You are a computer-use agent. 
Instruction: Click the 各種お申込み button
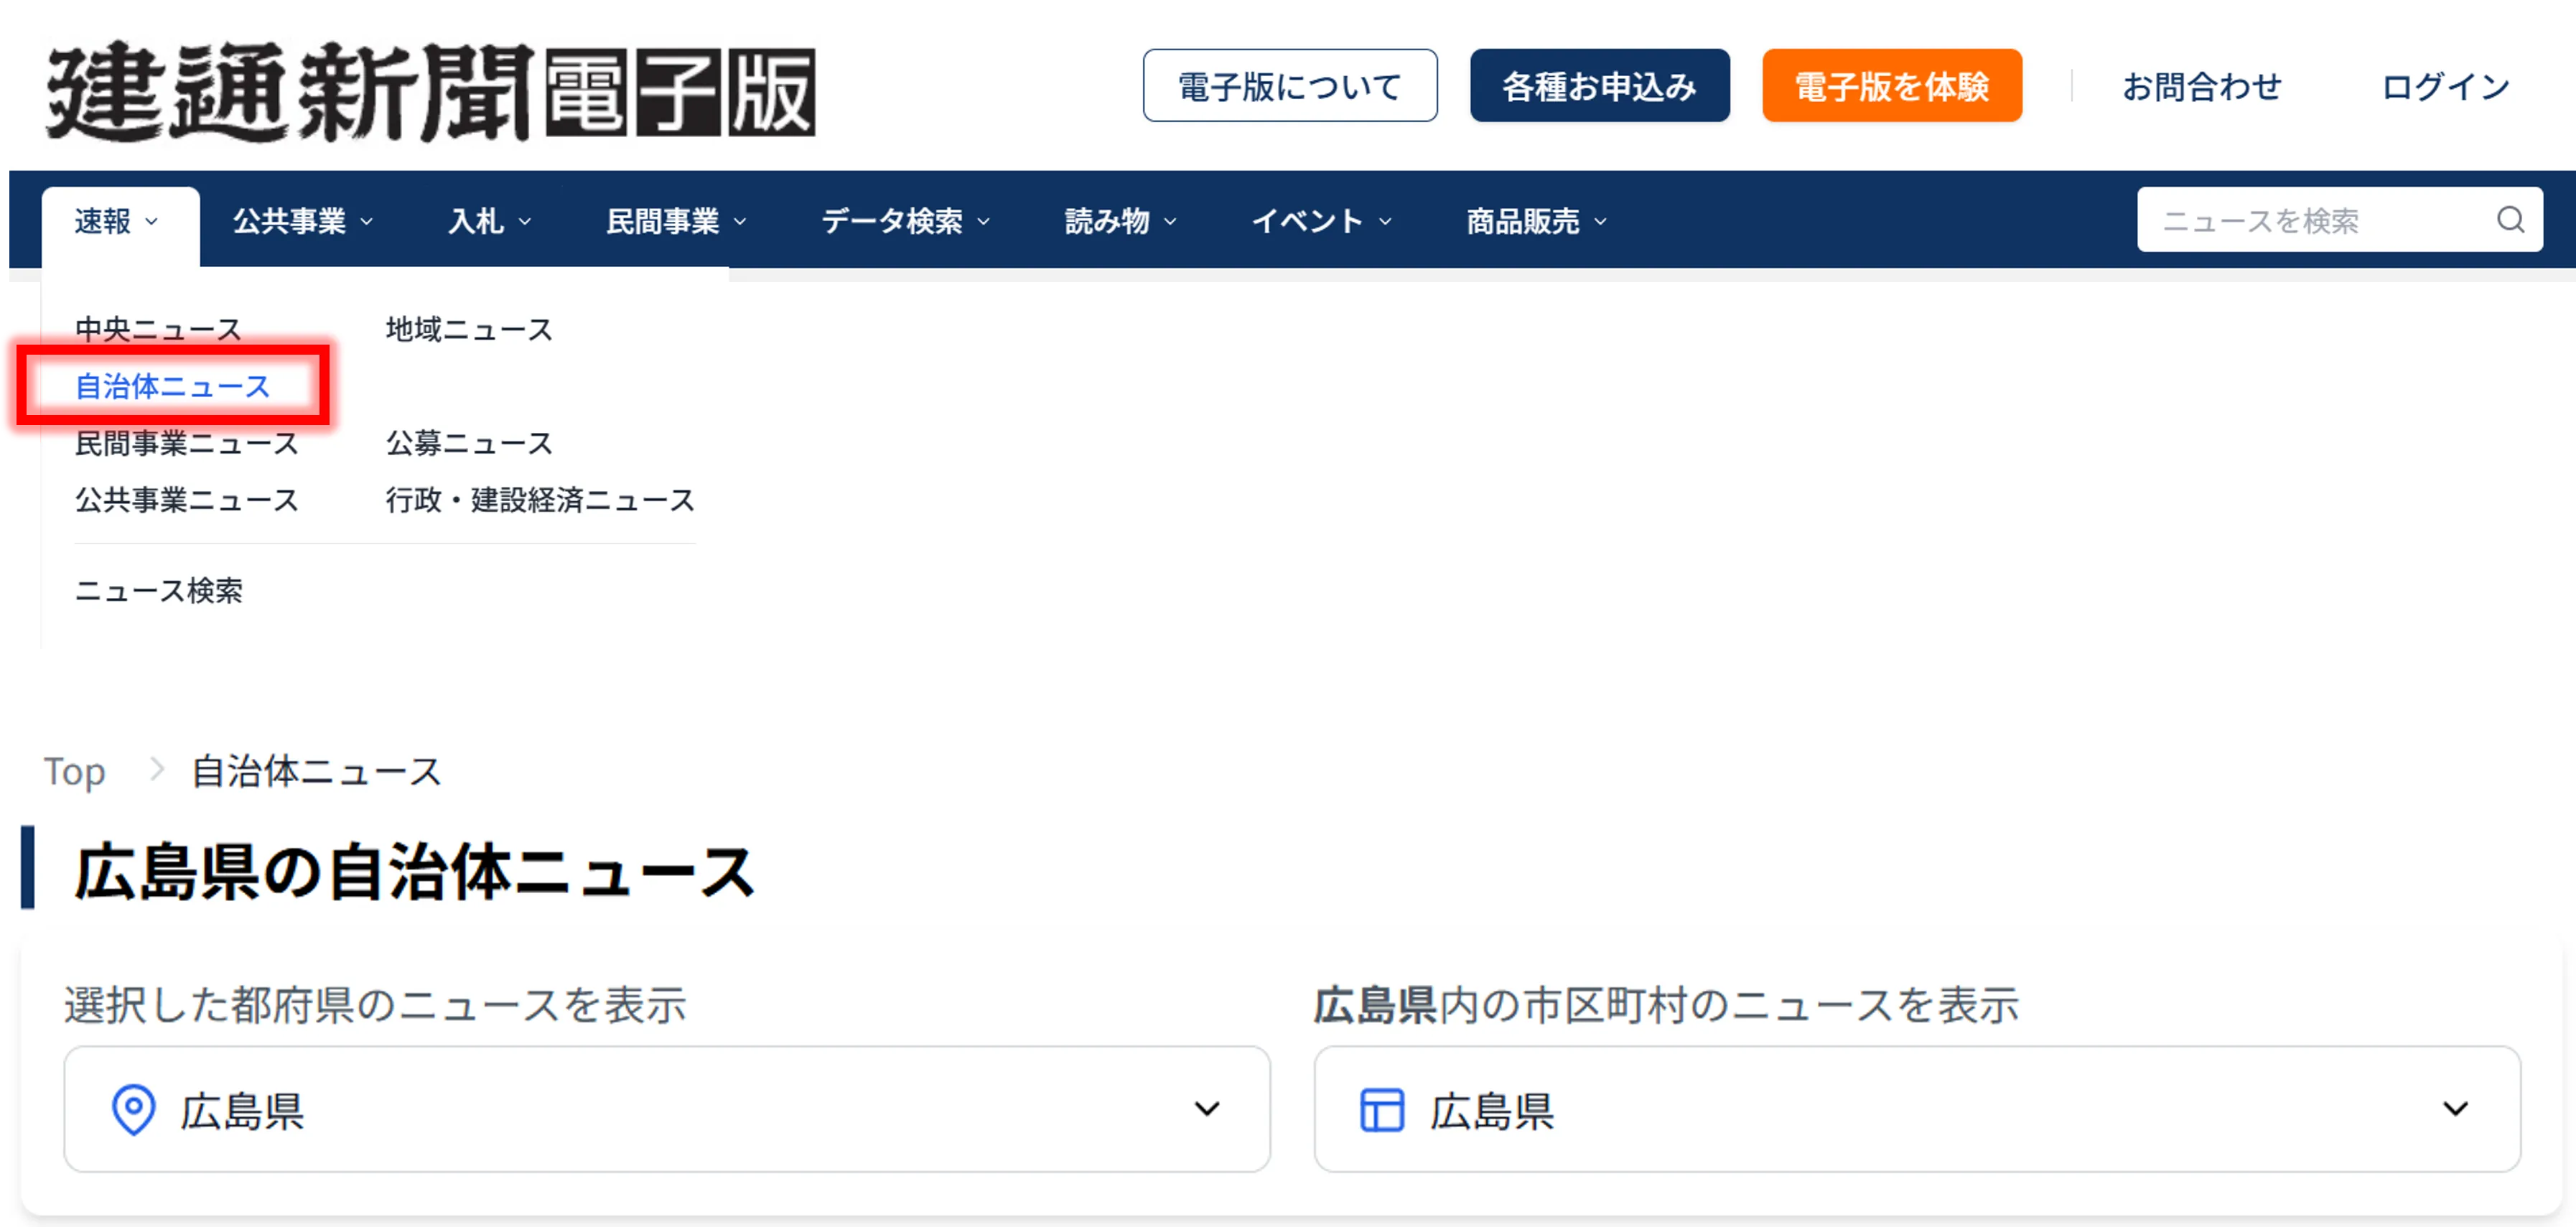pyautogui.click(x=1599, y=86)
